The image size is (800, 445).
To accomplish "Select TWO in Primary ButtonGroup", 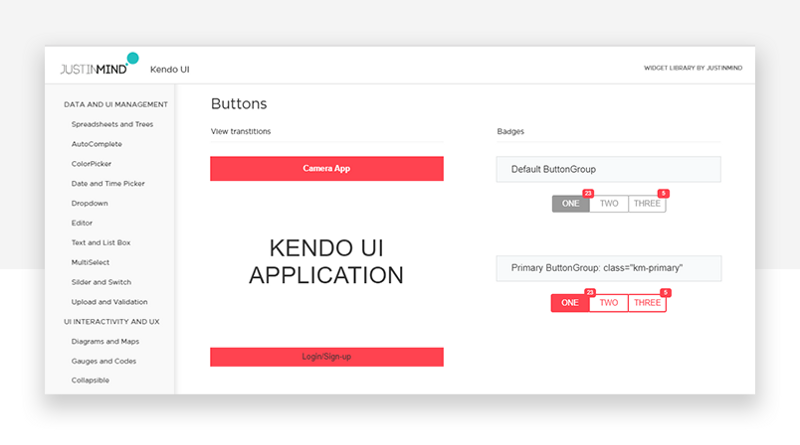I will (608, 303).
